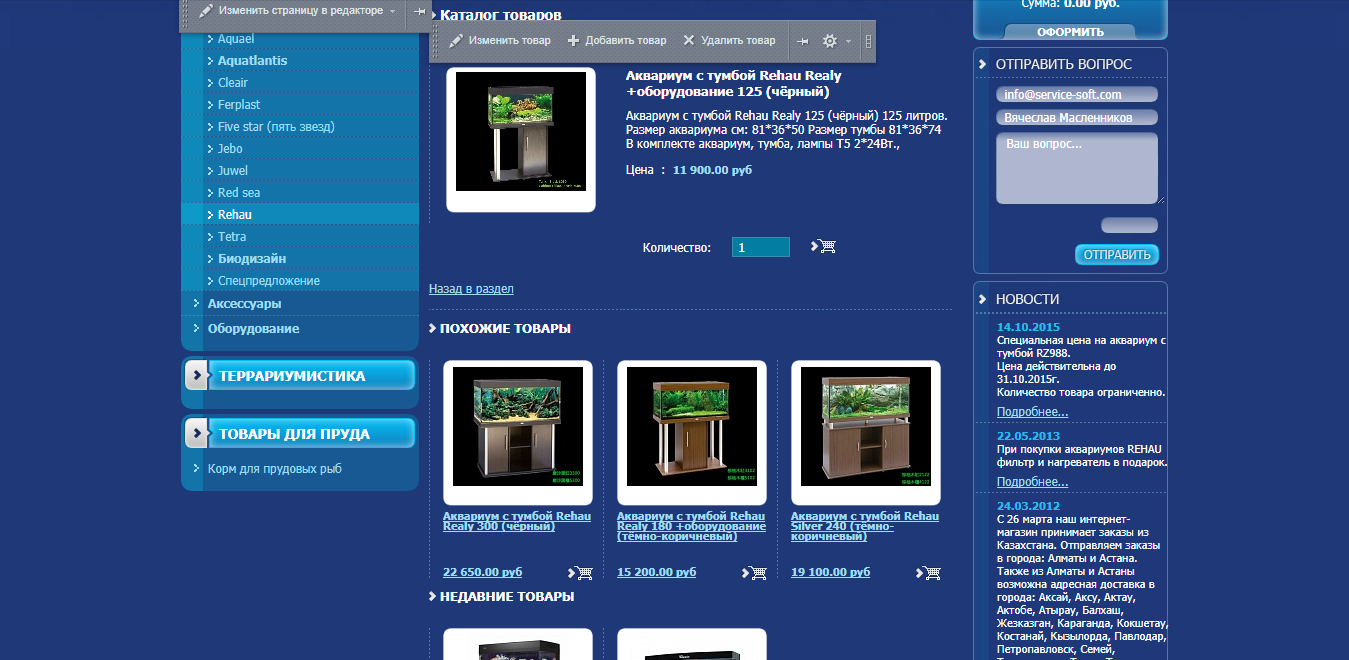Open the dropdown arrow beside the gear icon
The width and height of the screenshot is (1349, 660).
click(x=849, y=41)
